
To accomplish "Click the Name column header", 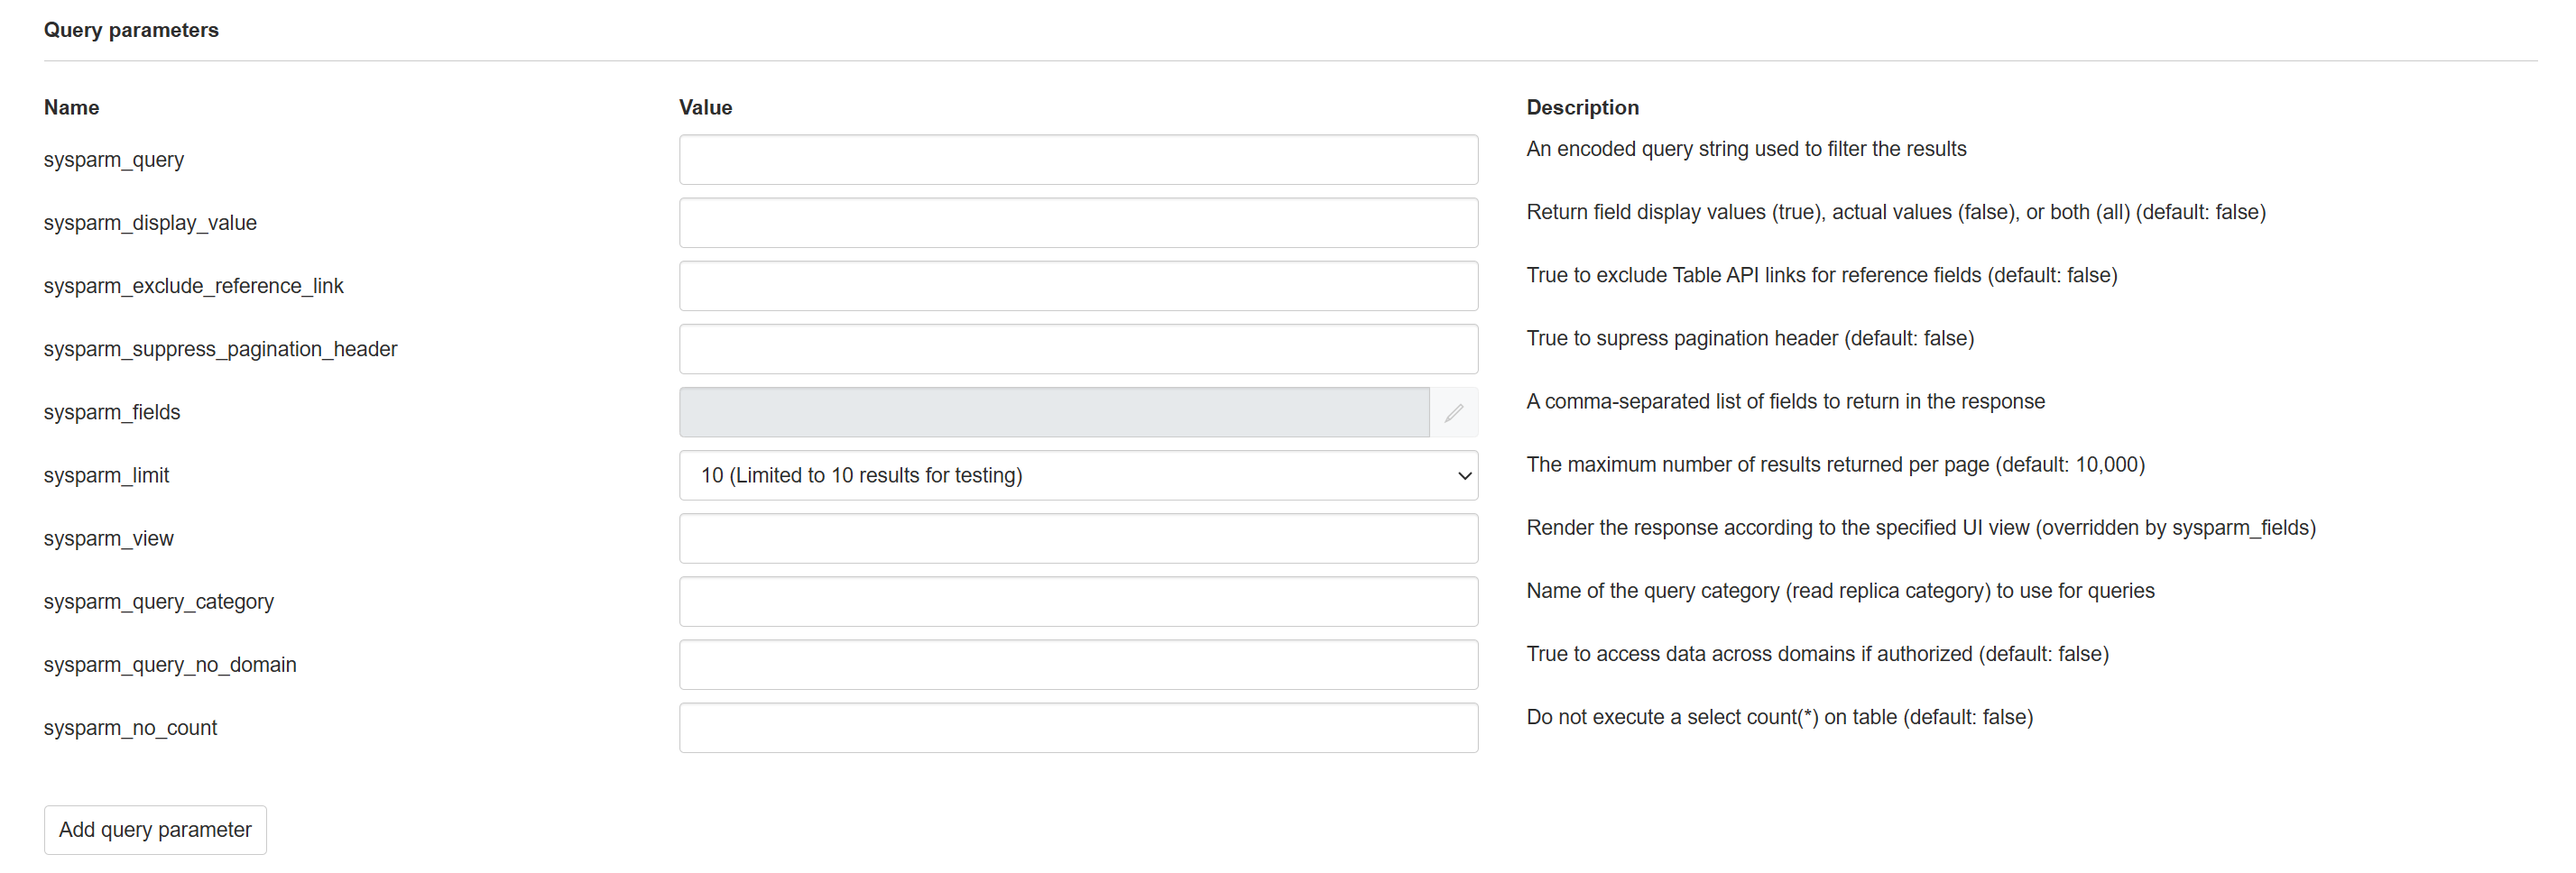I will (x=71, y=108).
